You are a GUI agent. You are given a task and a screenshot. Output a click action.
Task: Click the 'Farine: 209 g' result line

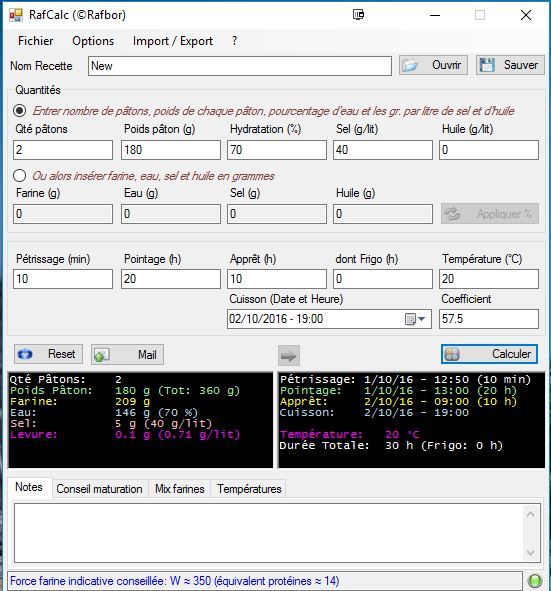tap(80, 401)
